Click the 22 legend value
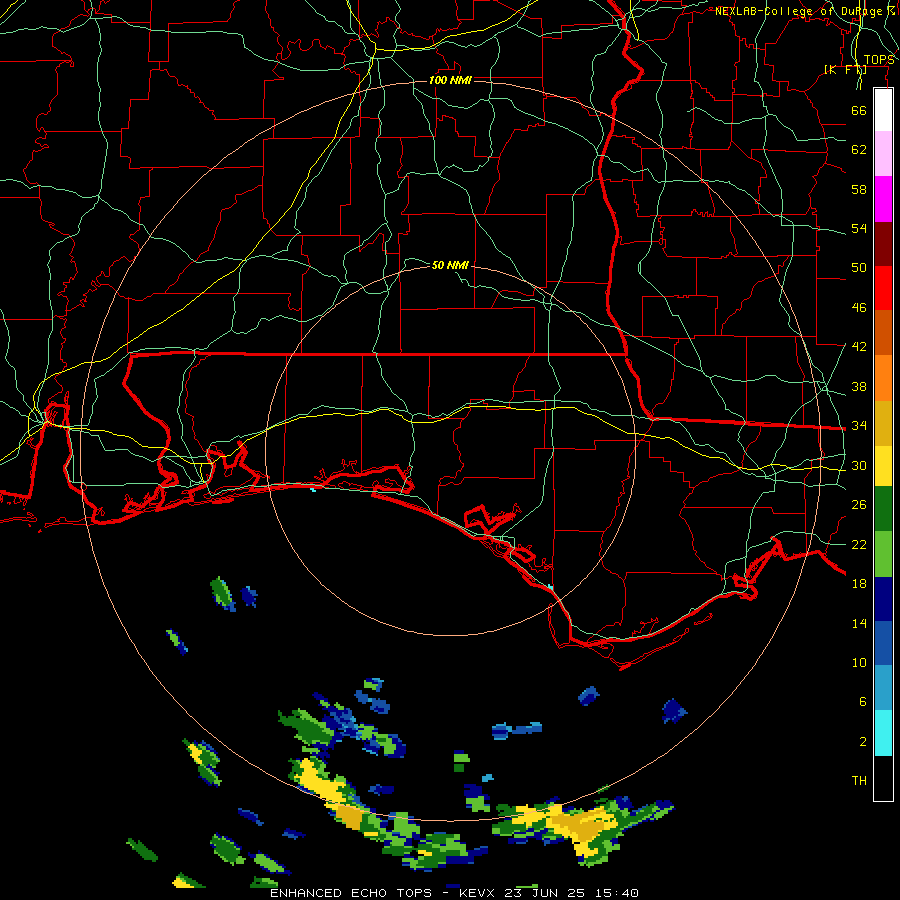The height and width of the screenshot is (900, 900). click(859, 544)
